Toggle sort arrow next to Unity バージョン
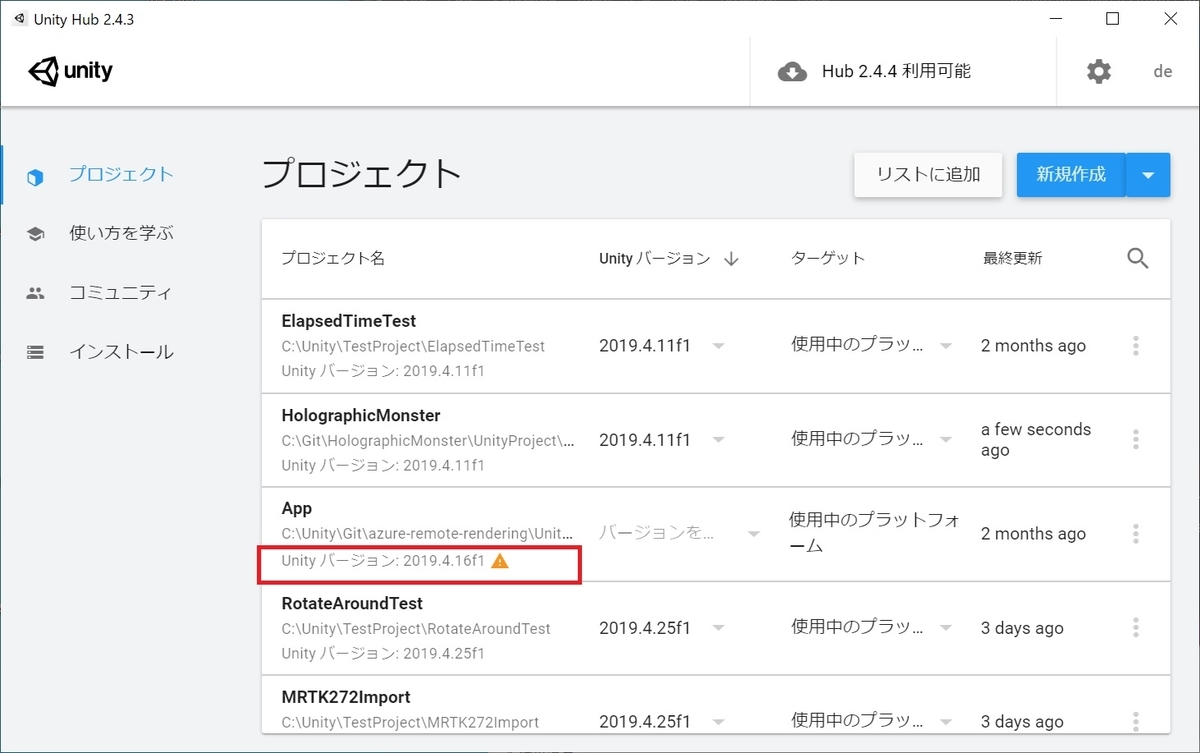The width and height of the screenshot is (1200, 753). [x=731, y=259]
